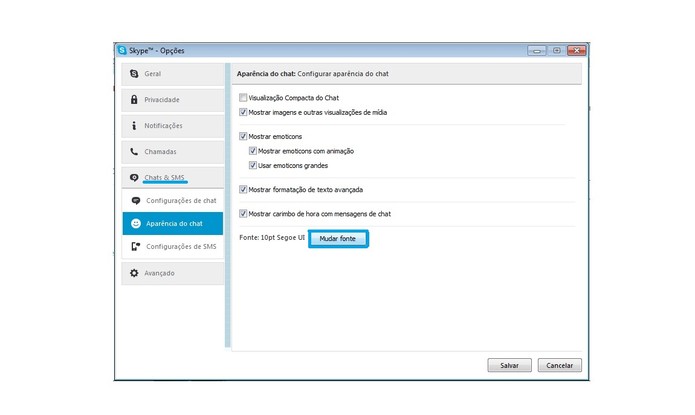Viewport: 695px width, 415px height.
Task: Toggle the Mostrar emoticons checkbox
Action: point(243,136)
